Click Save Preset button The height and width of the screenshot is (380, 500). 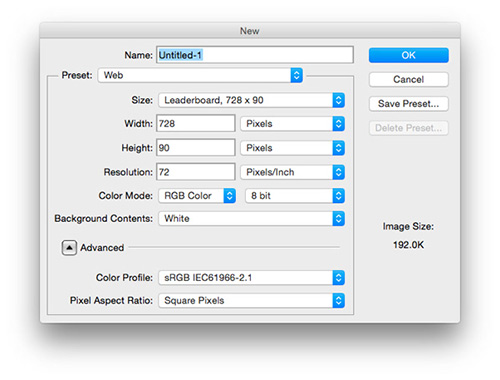point(409,104)
